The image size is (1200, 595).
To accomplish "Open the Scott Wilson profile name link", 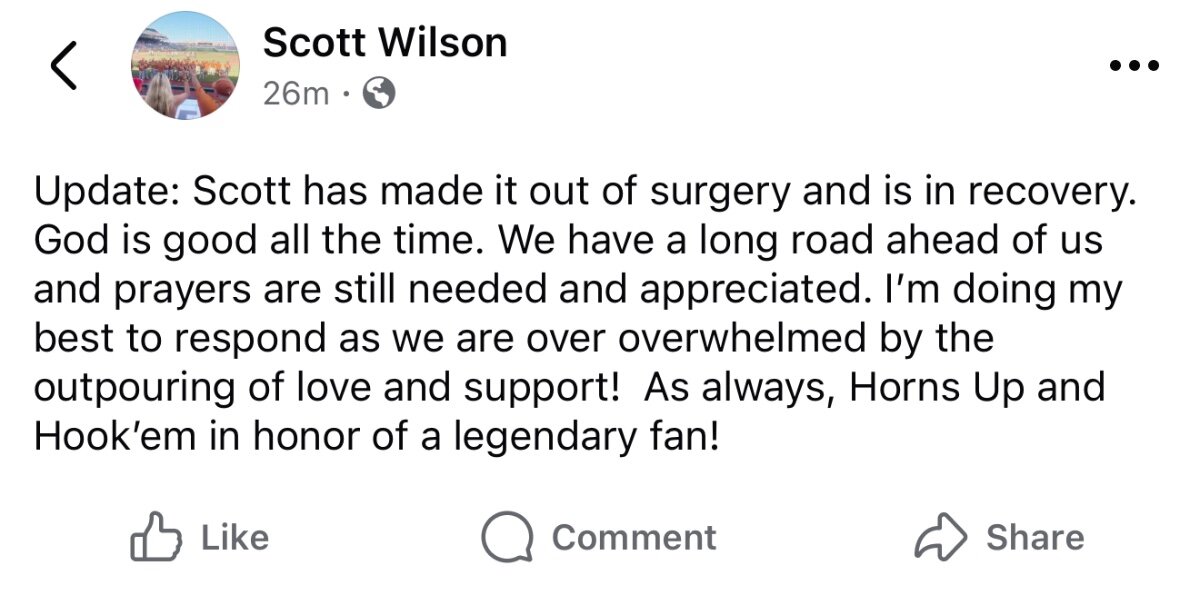I will point(384,42).
